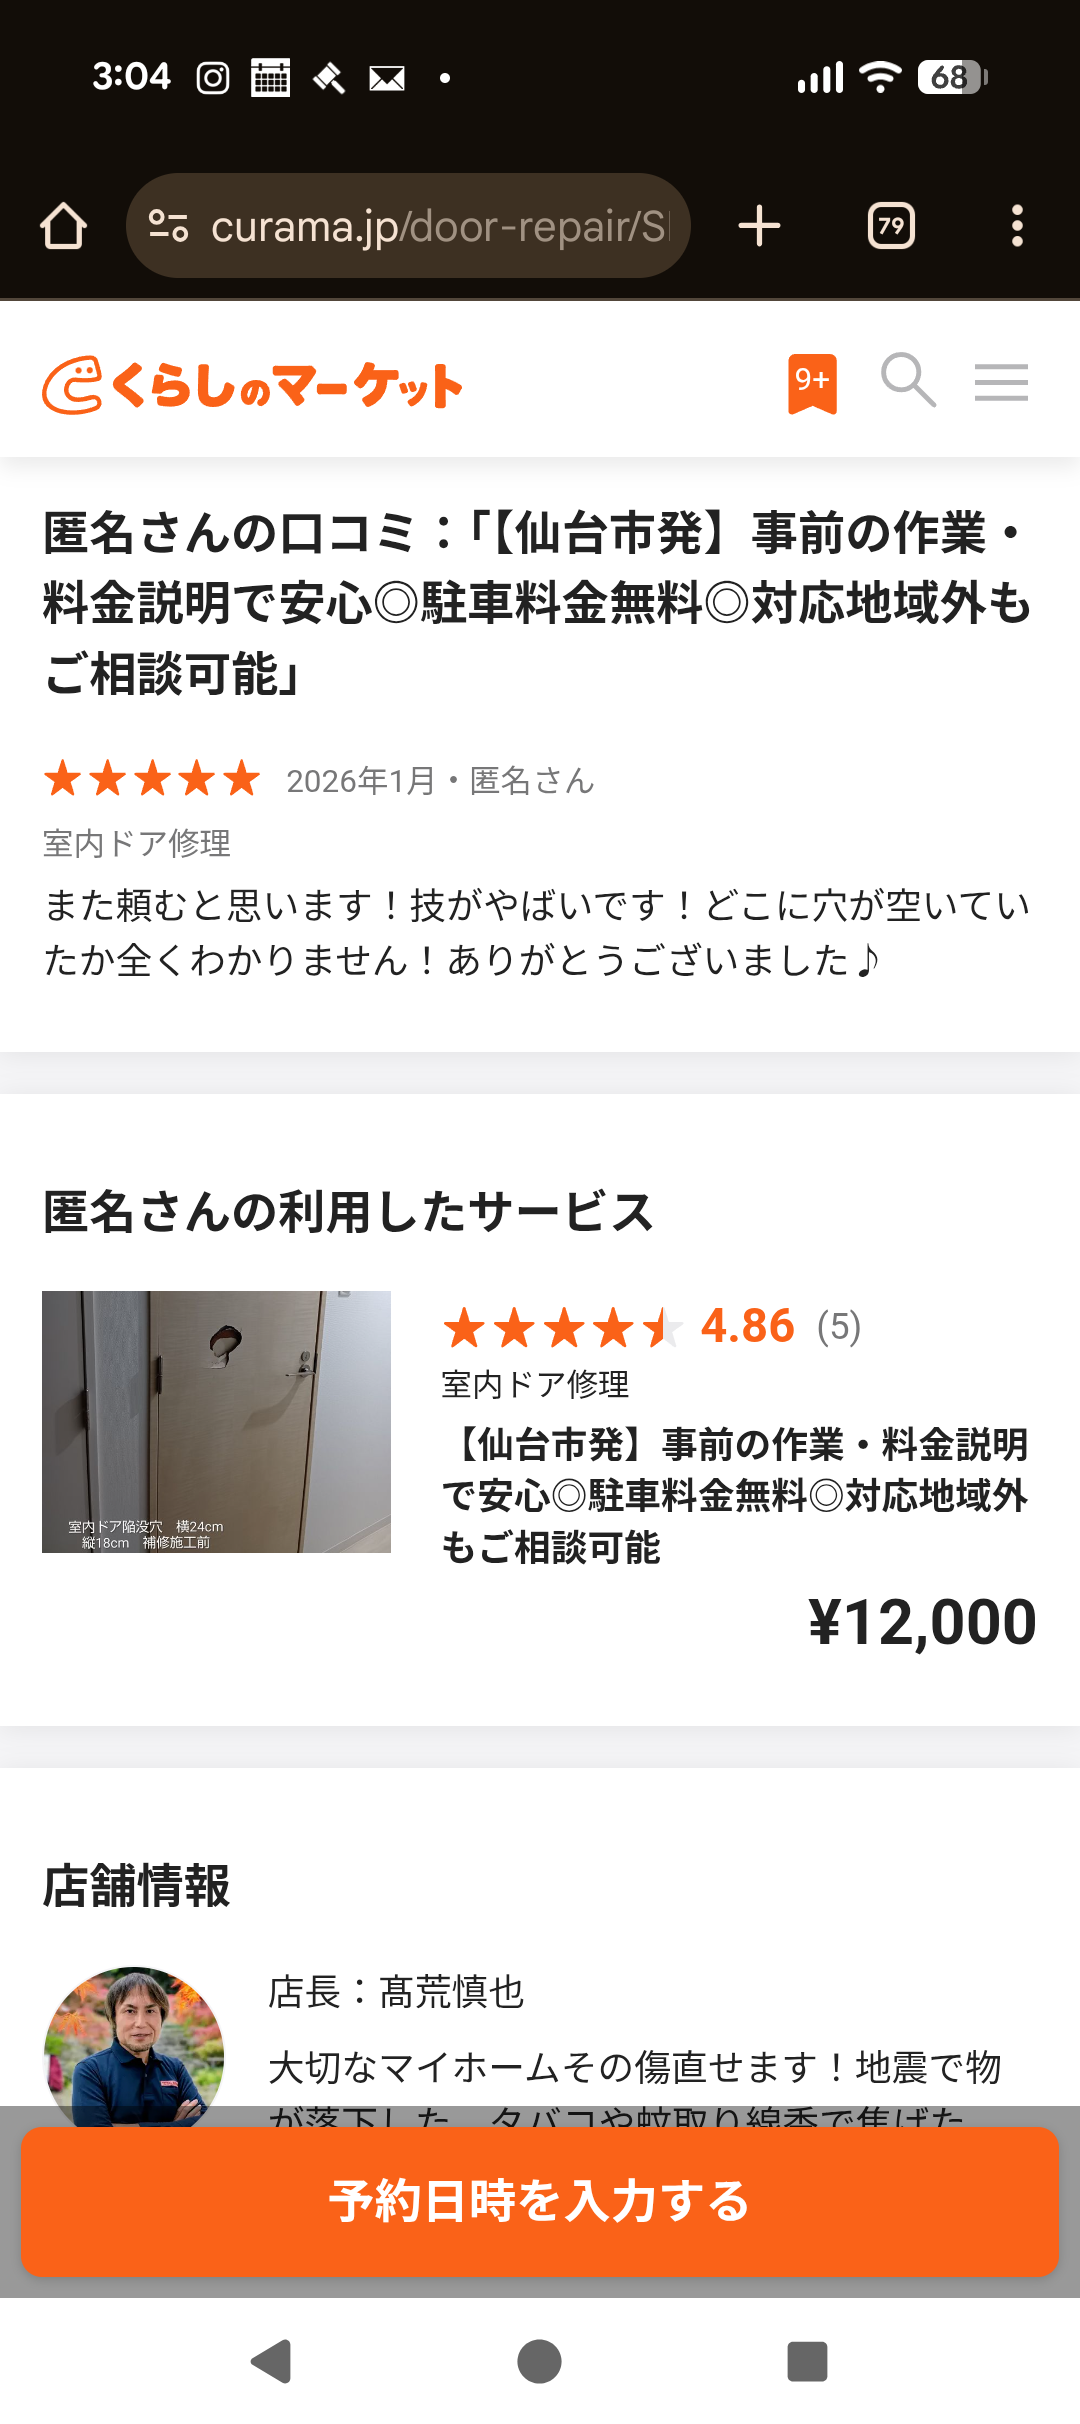The height and width of the screenshot is (2424, 1080).
Task: Open the tab switcher showing 79 tabs
Action: point(891,226)
